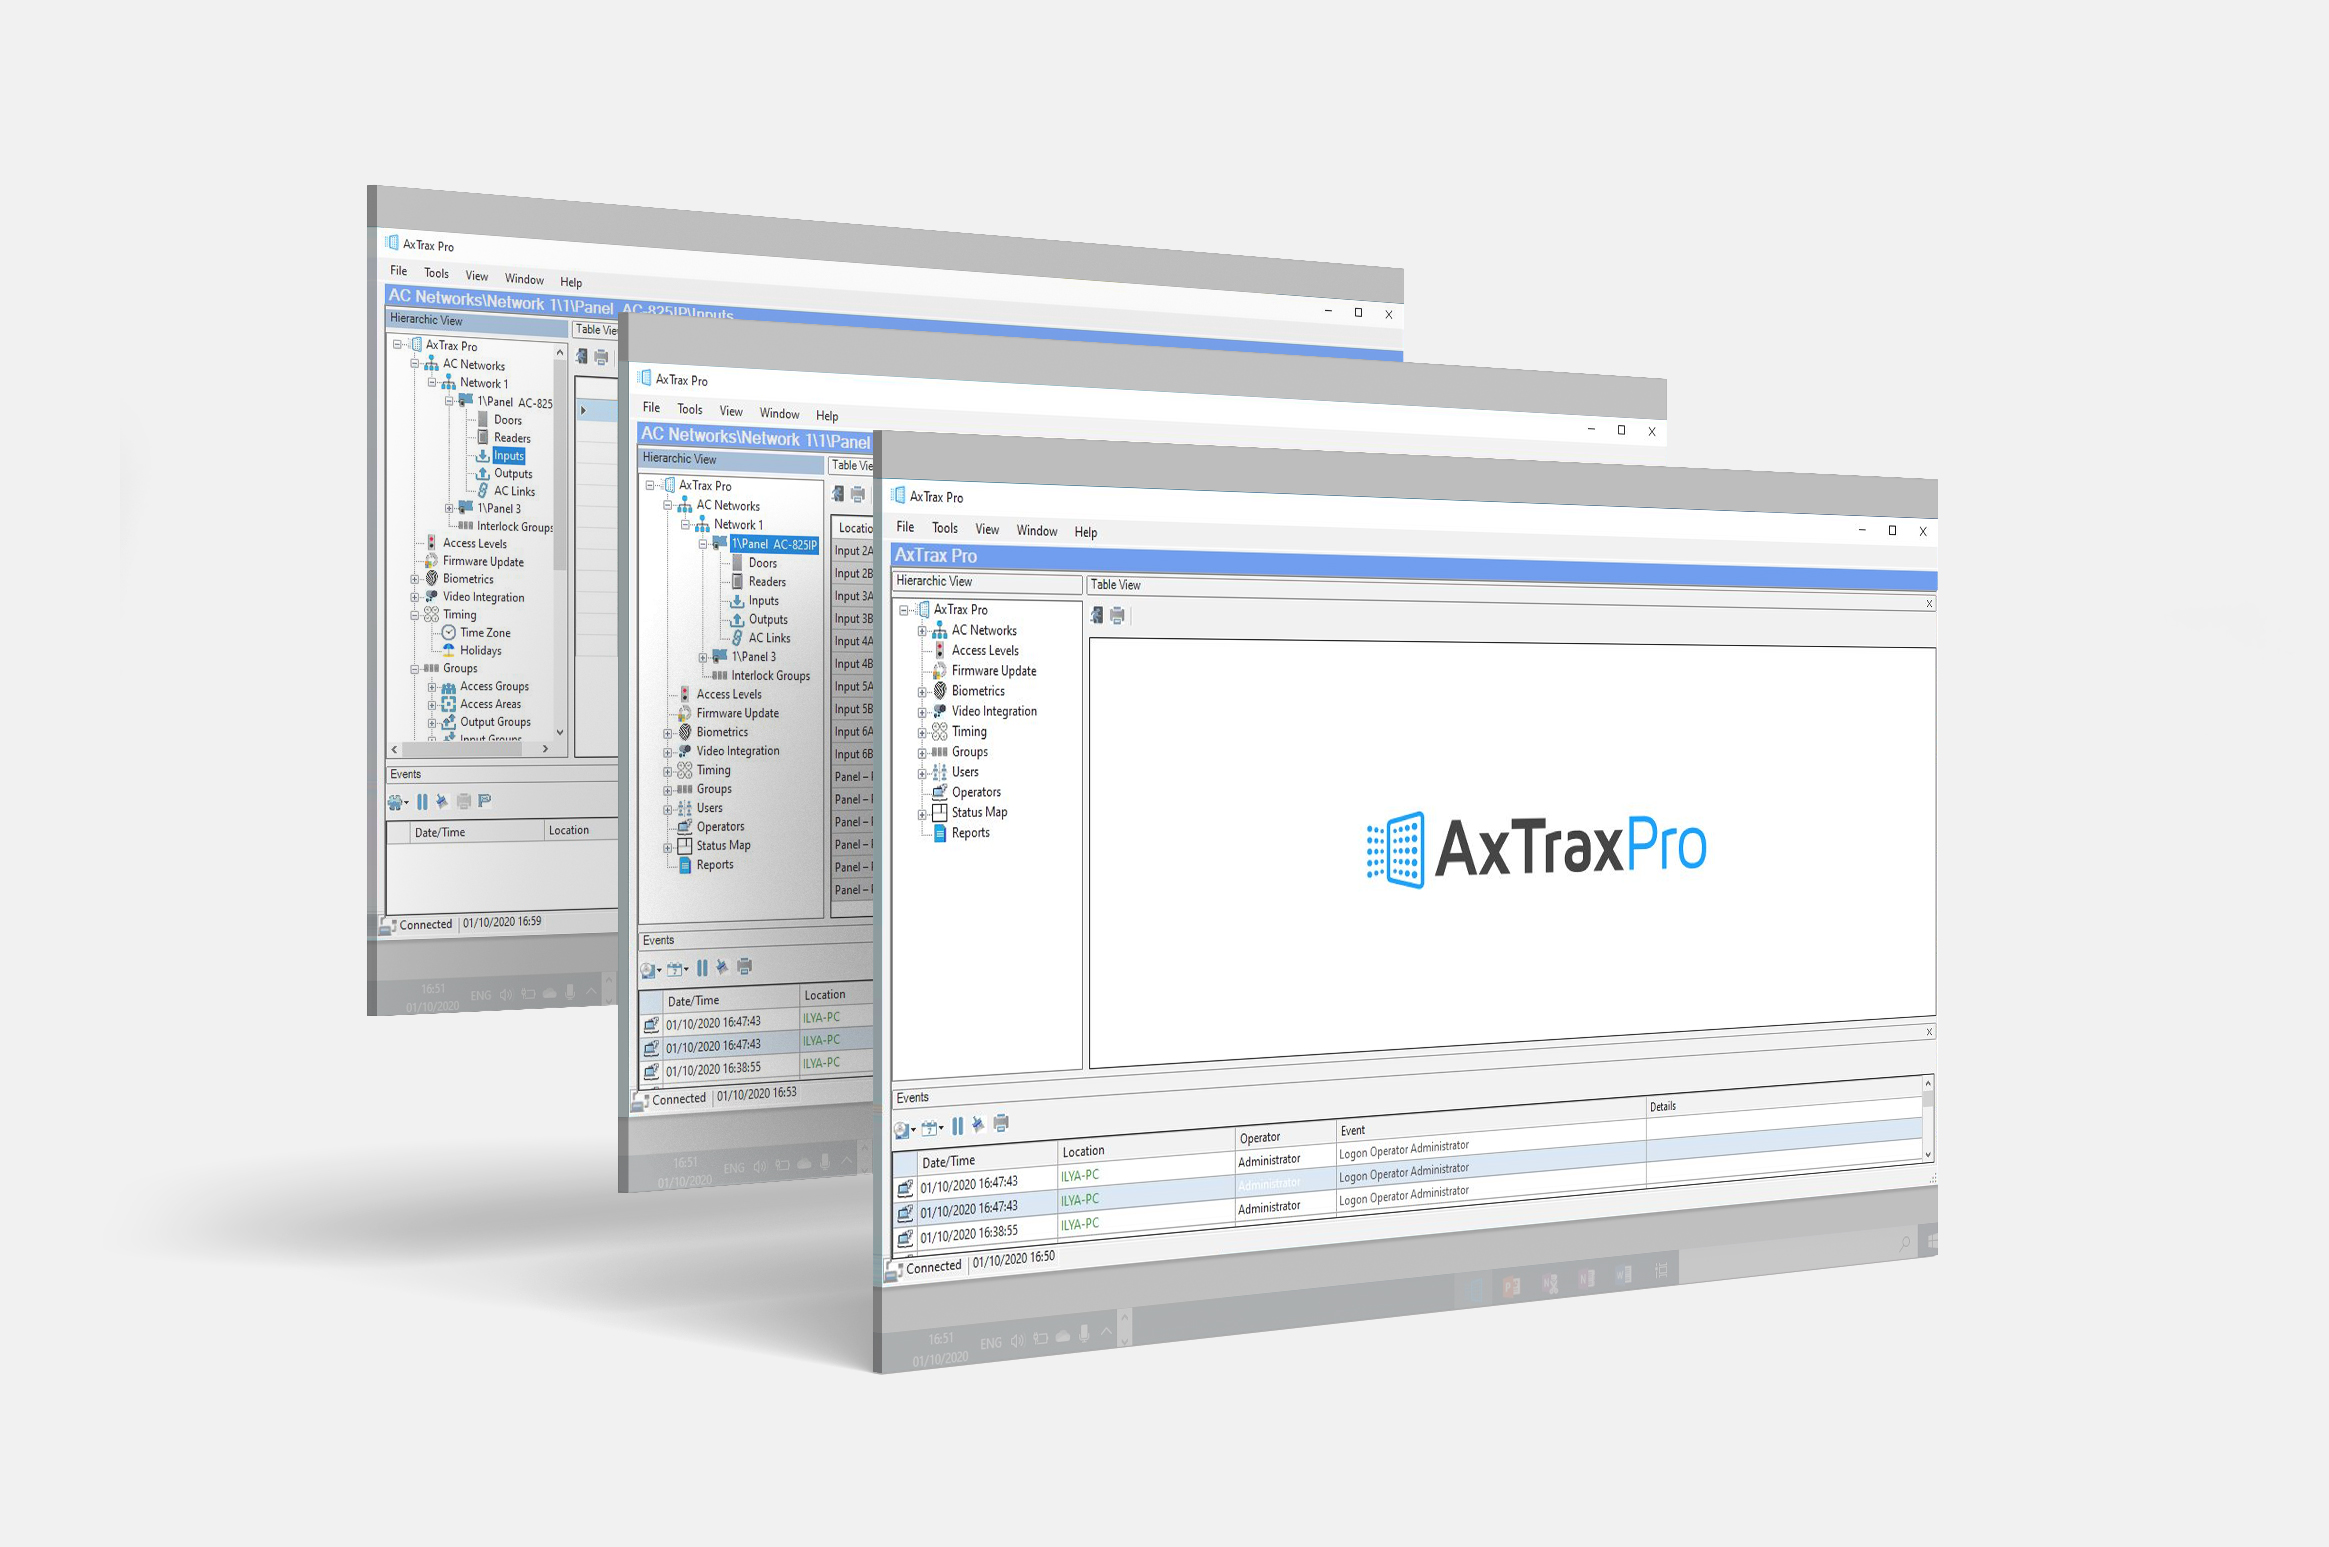Image resolution: width=2329 pixels, height=1547 pixels.
Task: Click the Video Integration camera icon in front window's tree
Action: tap(939, 711)
